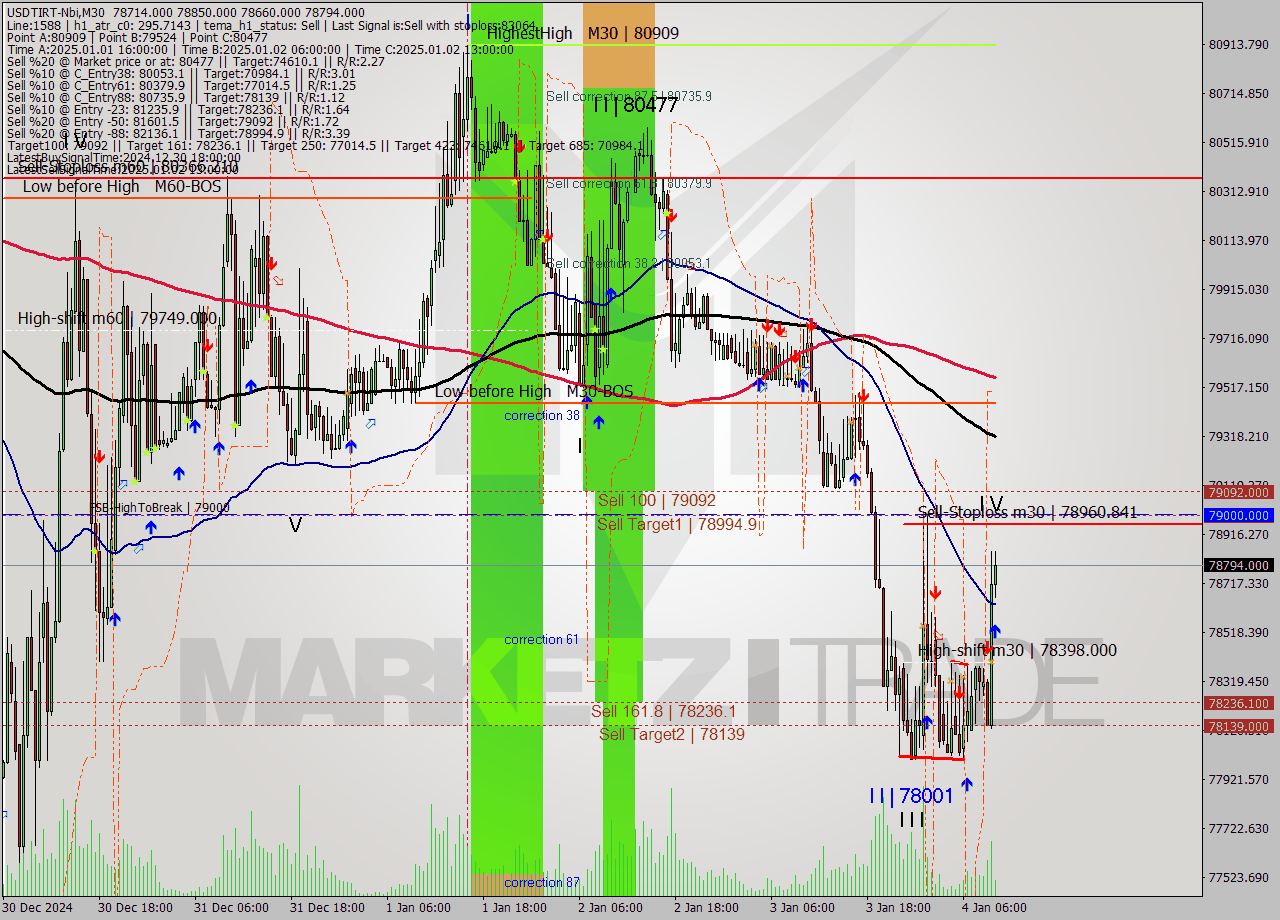
Task: Select the 'Sell %20 @ Market price' line
Action: 196,60
